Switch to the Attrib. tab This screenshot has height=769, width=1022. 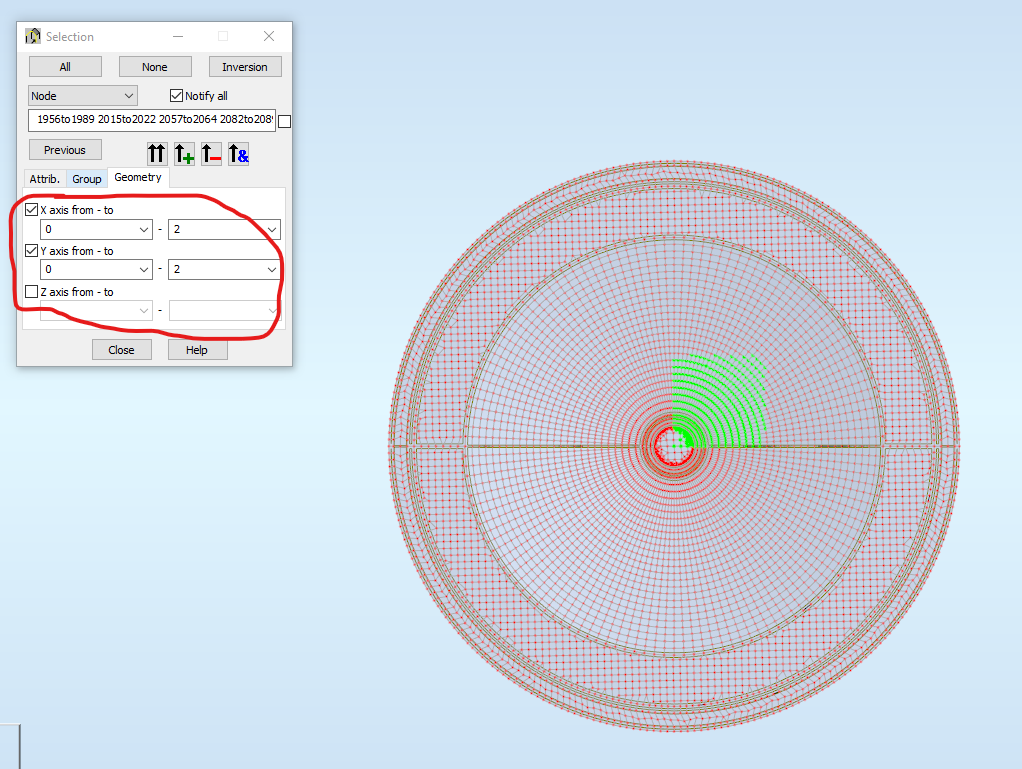(44, 178)
